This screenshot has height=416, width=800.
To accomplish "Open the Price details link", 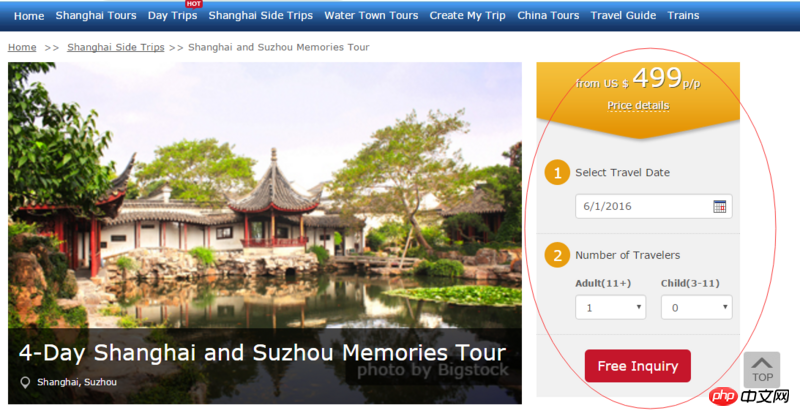I will (638, 105).
